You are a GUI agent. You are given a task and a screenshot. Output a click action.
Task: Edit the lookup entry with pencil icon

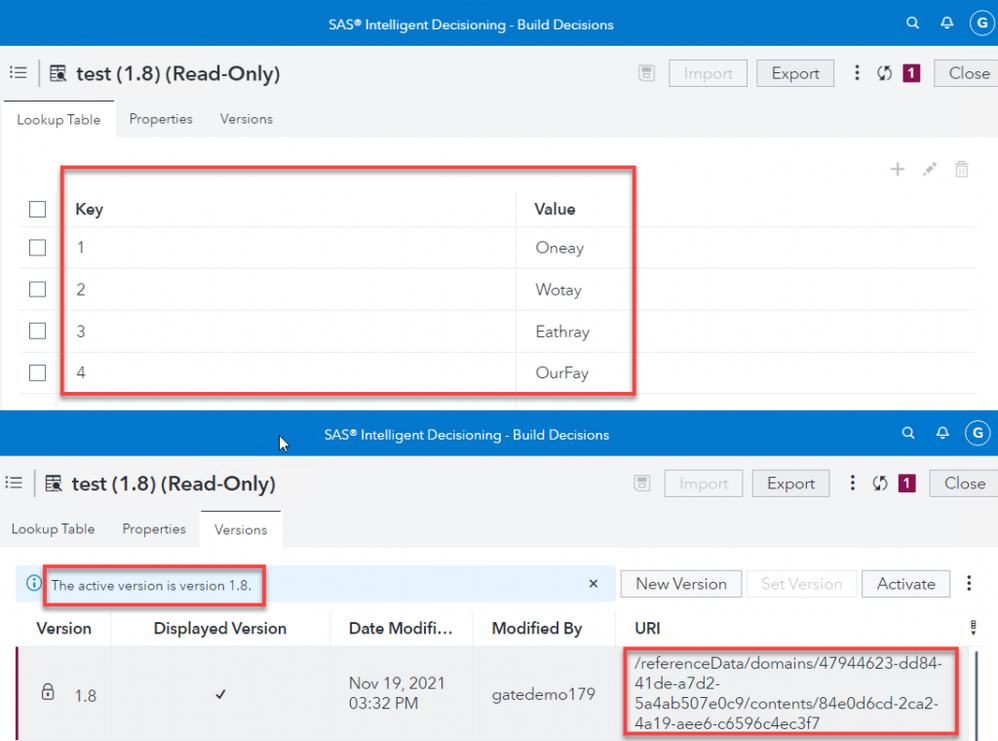coord(930,169)
